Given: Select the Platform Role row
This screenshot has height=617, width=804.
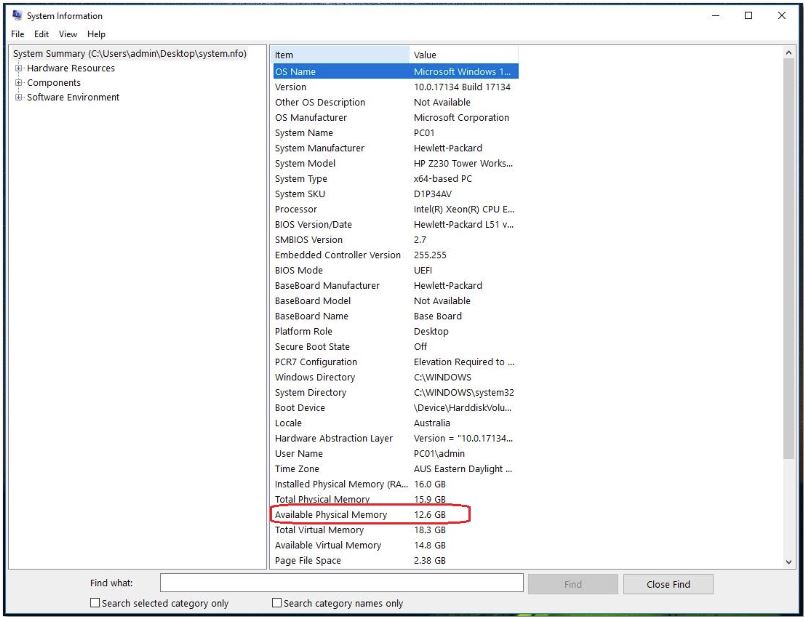Looking at the screenshot, I should click(x=396, y=331).
